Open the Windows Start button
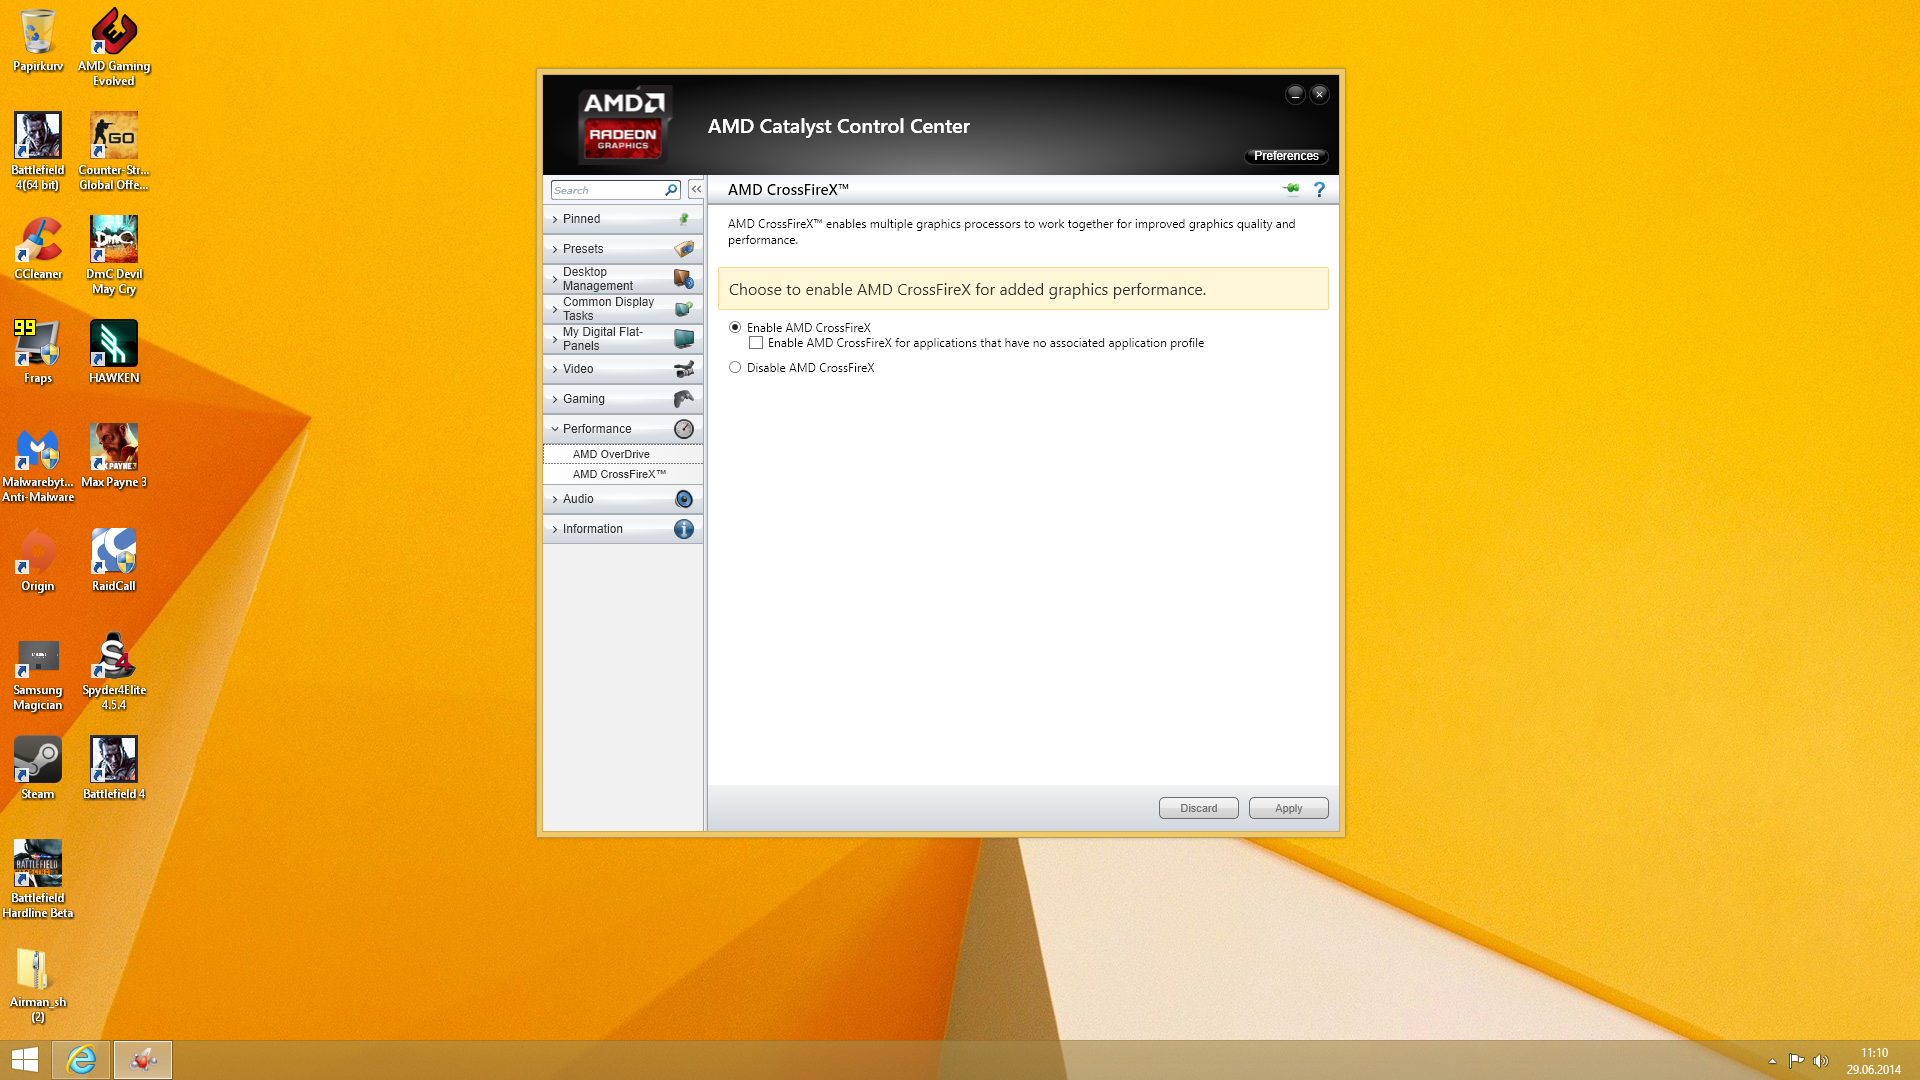Screen dimensions: 1920x1080 click(25, 1060)
